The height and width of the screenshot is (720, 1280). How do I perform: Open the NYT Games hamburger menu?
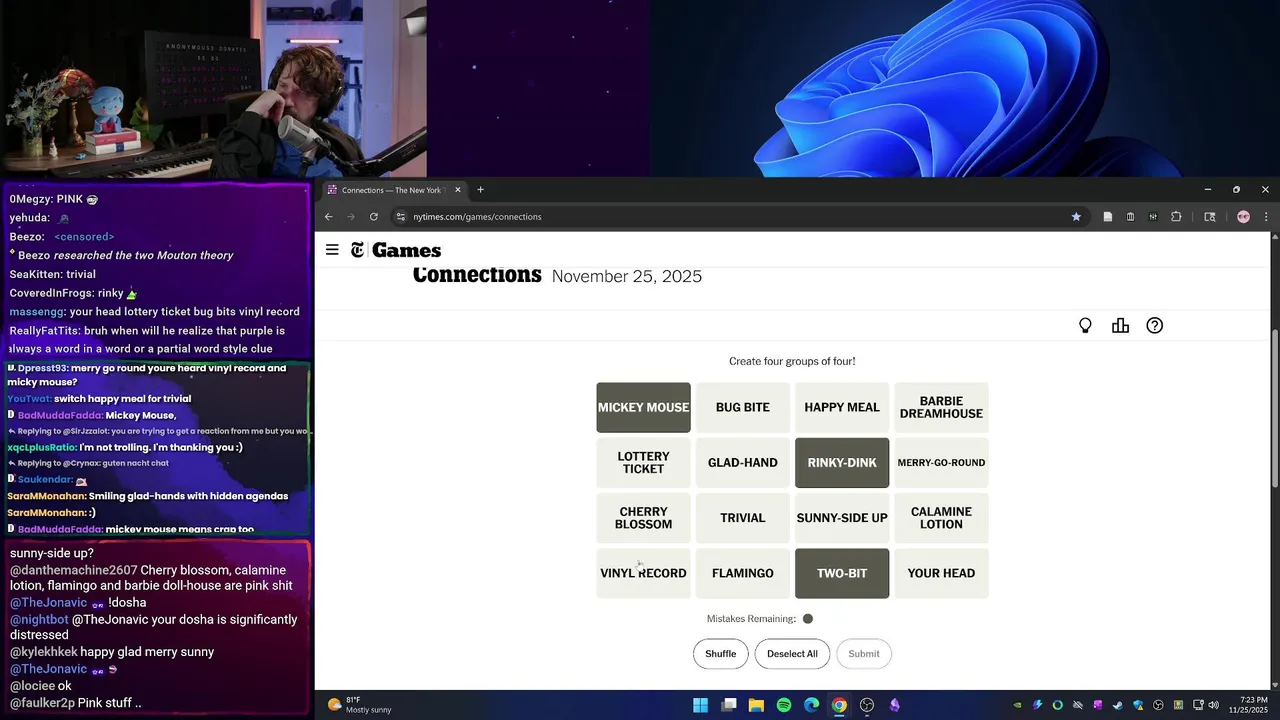pyautogui.click(x=332, y=250)
